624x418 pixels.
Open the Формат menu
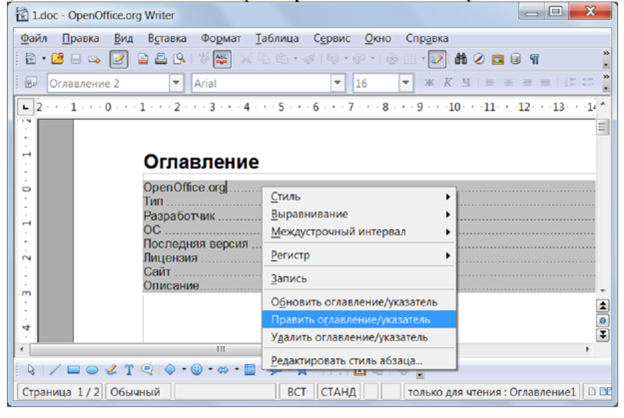click(220, 37)
